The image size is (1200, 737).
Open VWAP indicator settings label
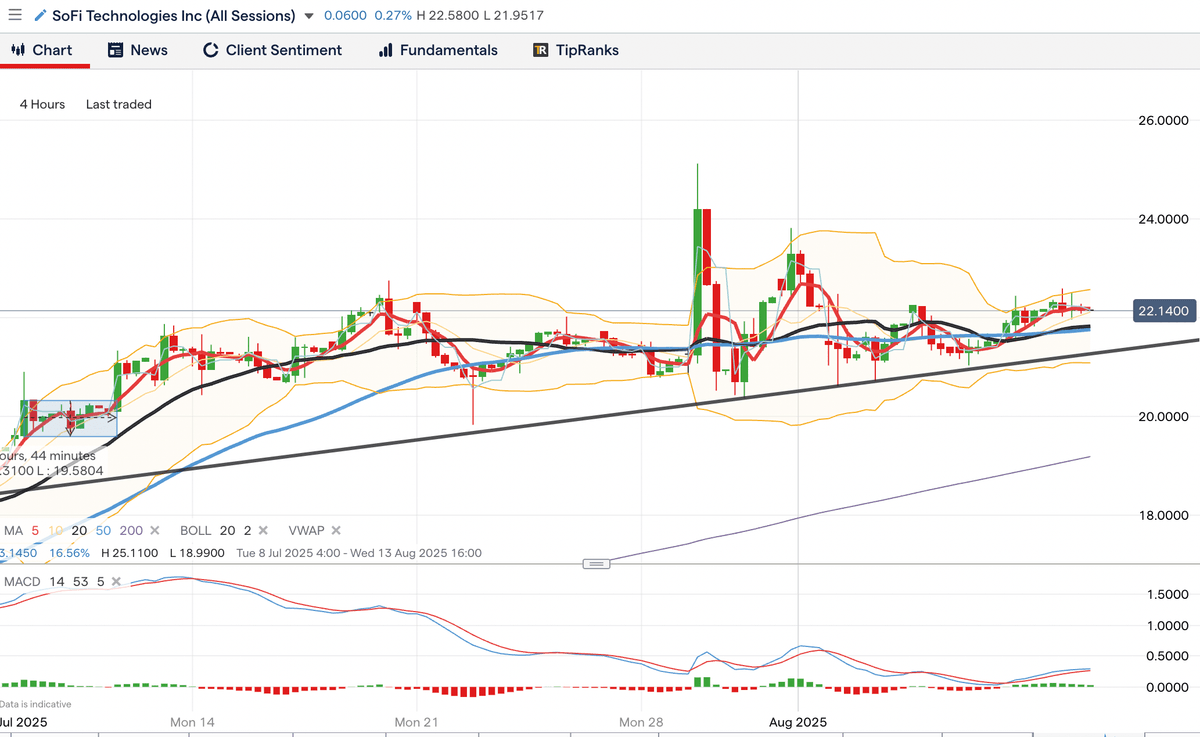(x=305, y=531)
